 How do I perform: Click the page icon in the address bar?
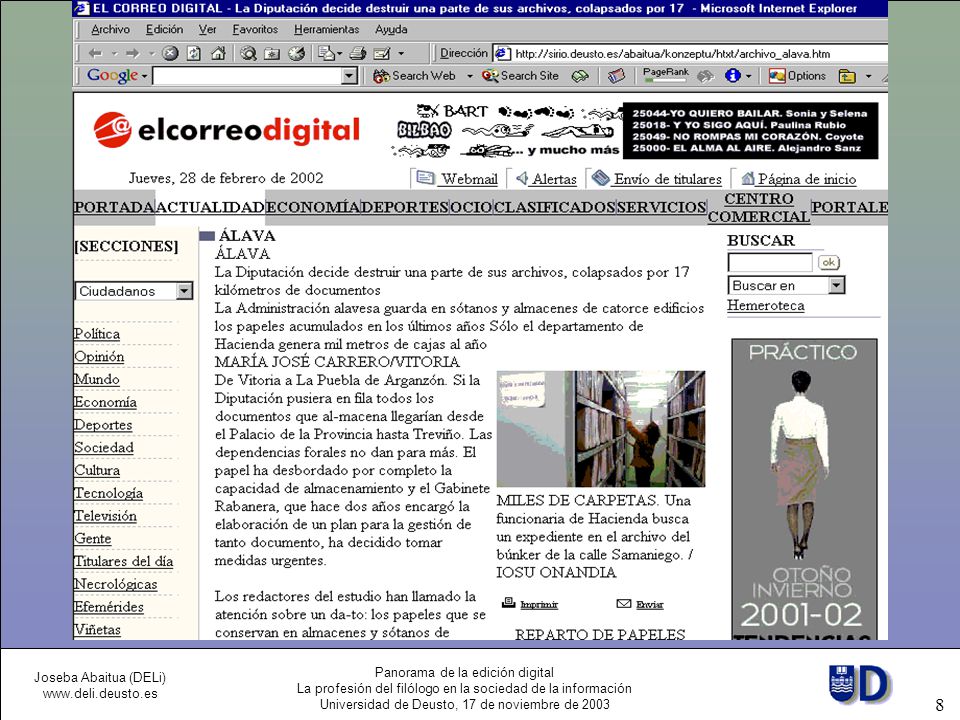point(502,53)
